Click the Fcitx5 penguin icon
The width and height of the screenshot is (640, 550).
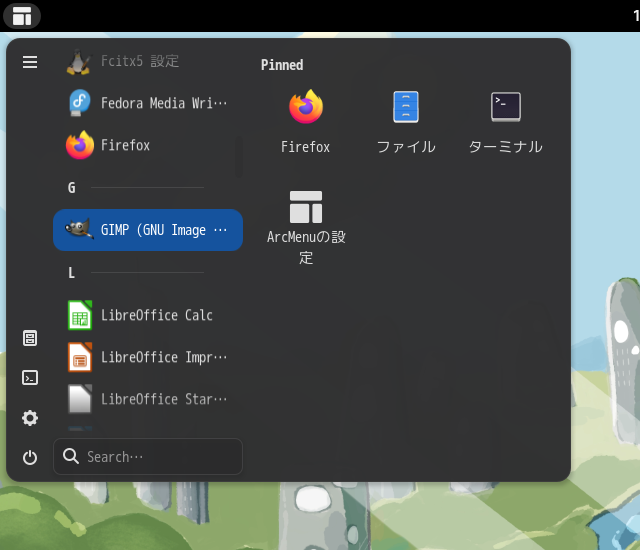(78, 62)
